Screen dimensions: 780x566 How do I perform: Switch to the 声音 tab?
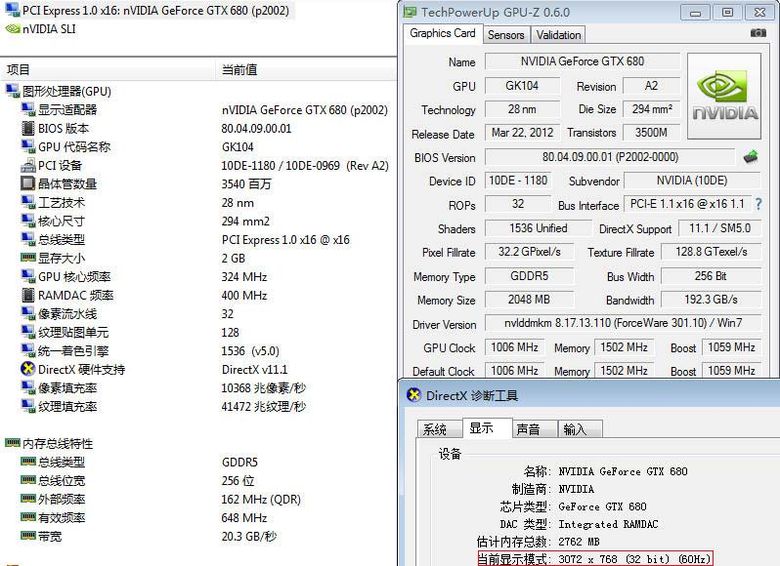(528, 429)
